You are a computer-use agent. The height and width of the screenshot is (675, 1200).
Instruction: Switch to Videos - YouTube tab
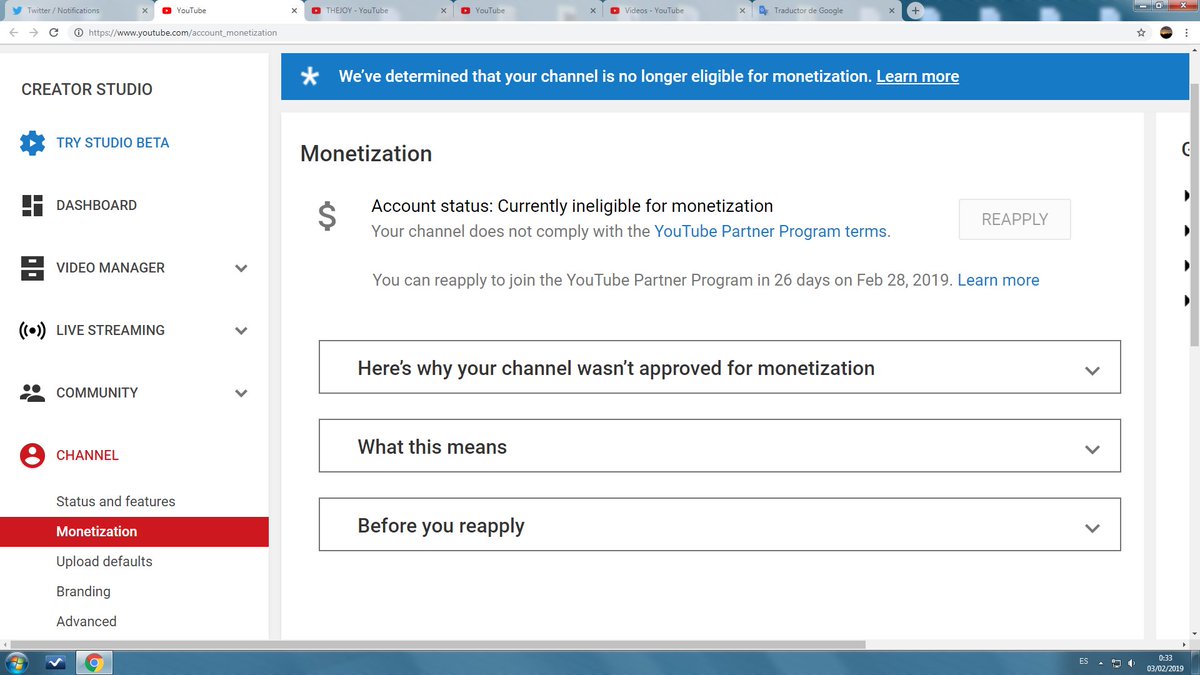pyautogui.click(x=676, y=10)
